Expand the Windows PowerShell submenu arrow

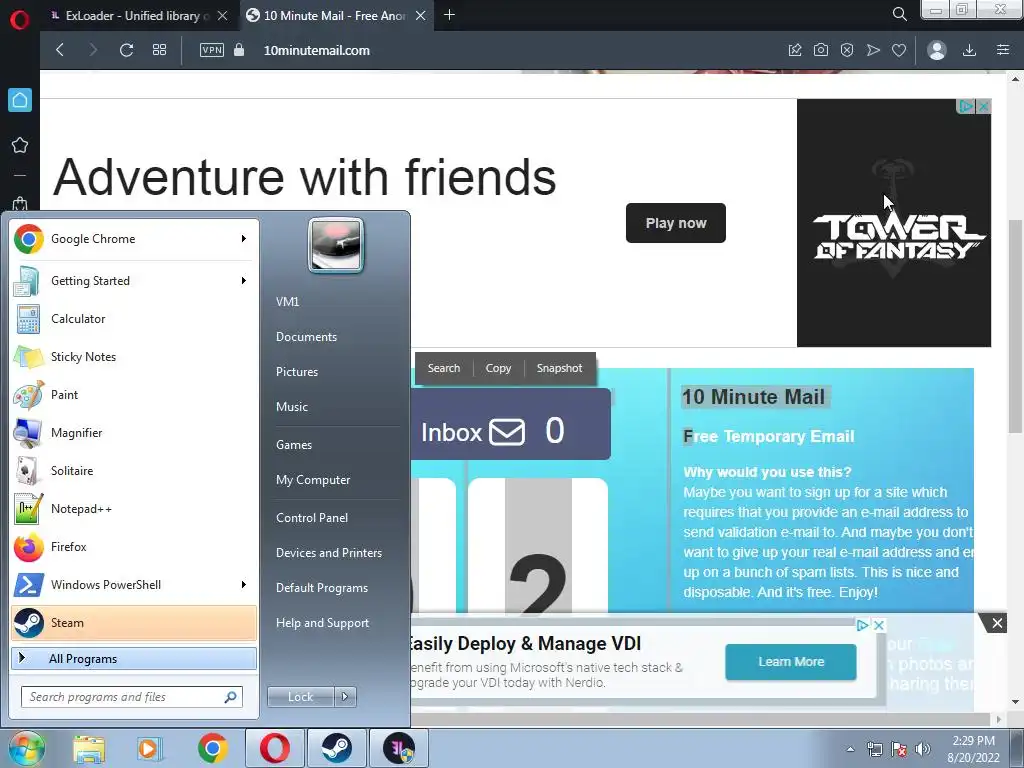[x=244, y=584]
